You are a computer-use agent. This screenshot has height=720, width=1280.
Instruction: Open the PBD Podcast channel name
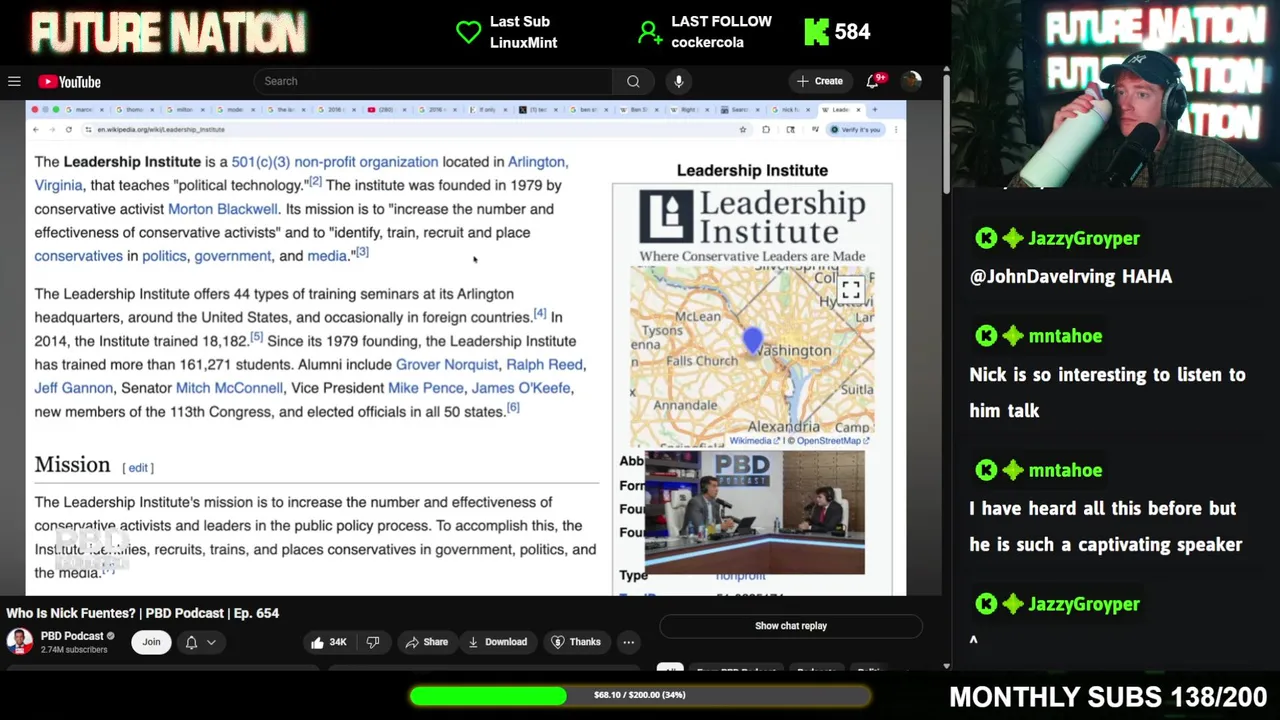click(x=72, y=636)
